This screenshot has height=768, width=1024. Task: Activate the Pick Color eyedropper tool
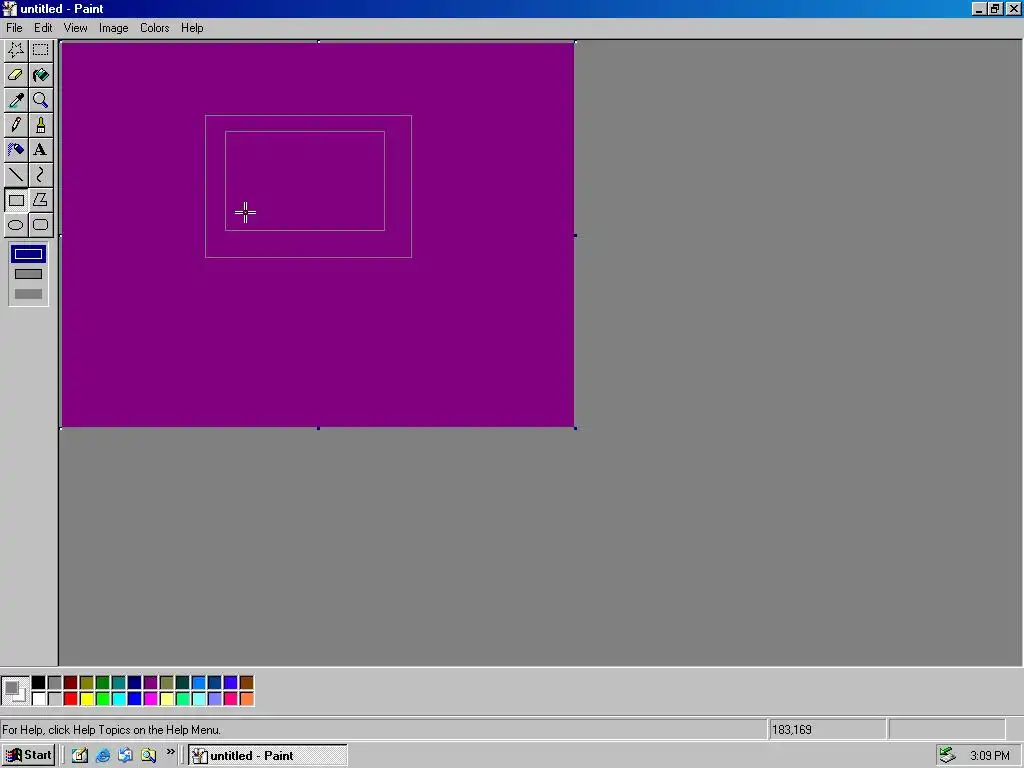[16, 100]
